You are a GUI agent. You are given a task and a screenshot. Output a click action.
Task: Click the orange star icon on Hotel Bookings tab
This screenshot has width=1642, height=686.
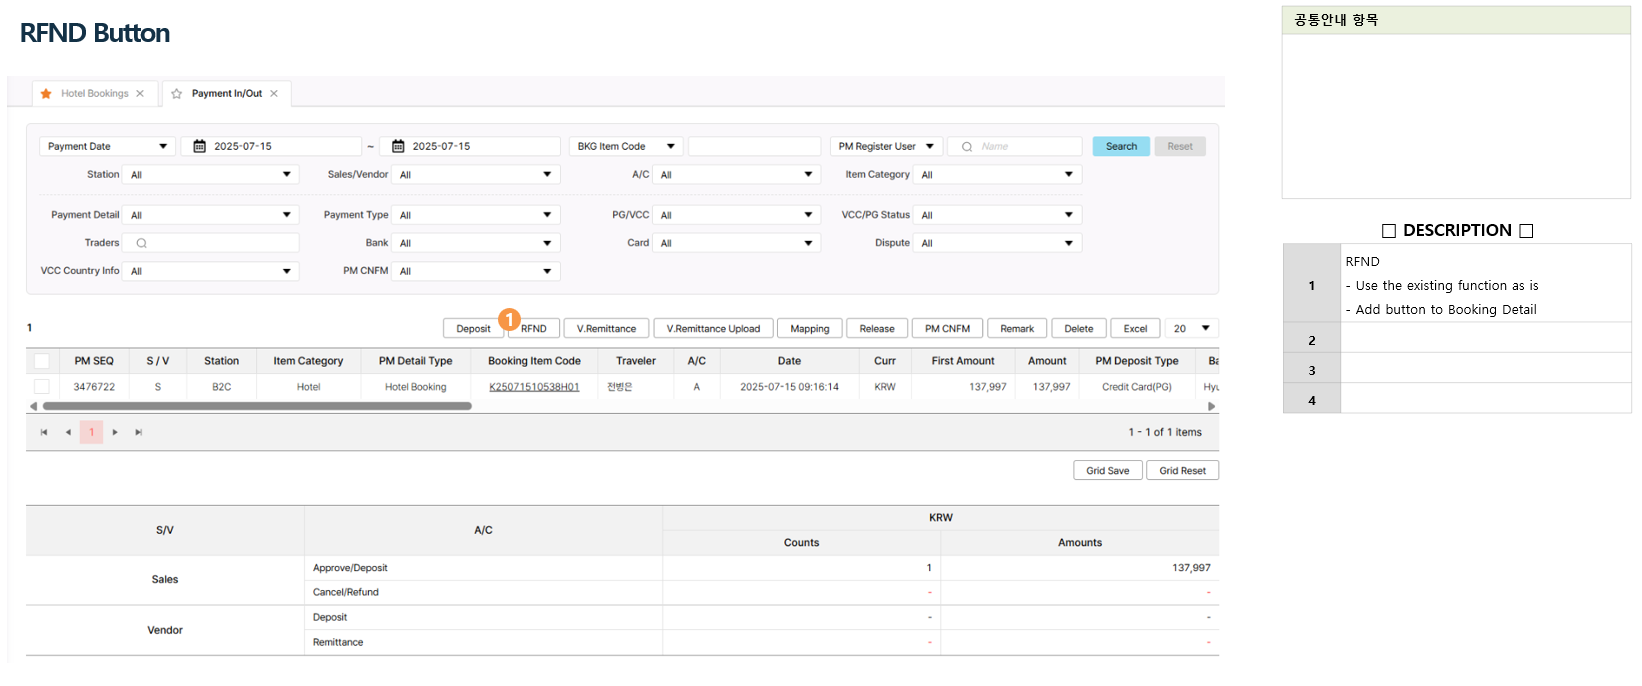46,94
